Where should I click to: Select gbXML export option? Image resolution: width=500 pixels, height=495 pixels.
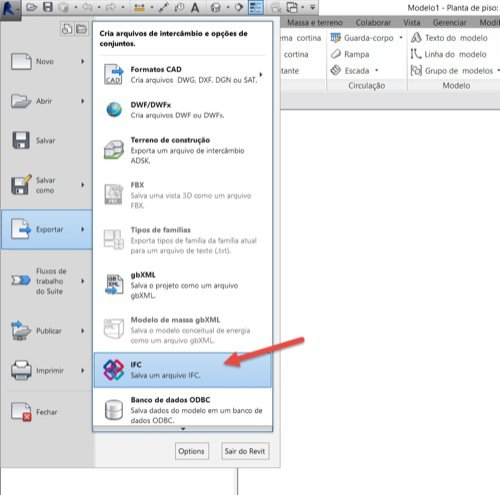(183, 285)
